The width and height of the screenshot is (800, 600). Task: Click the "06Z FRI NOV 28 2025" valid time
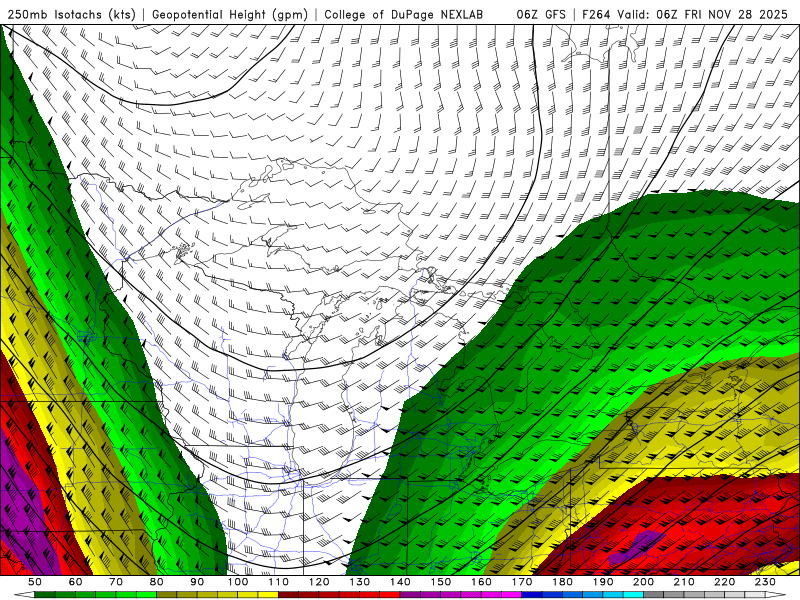click(x=722, y=14)
